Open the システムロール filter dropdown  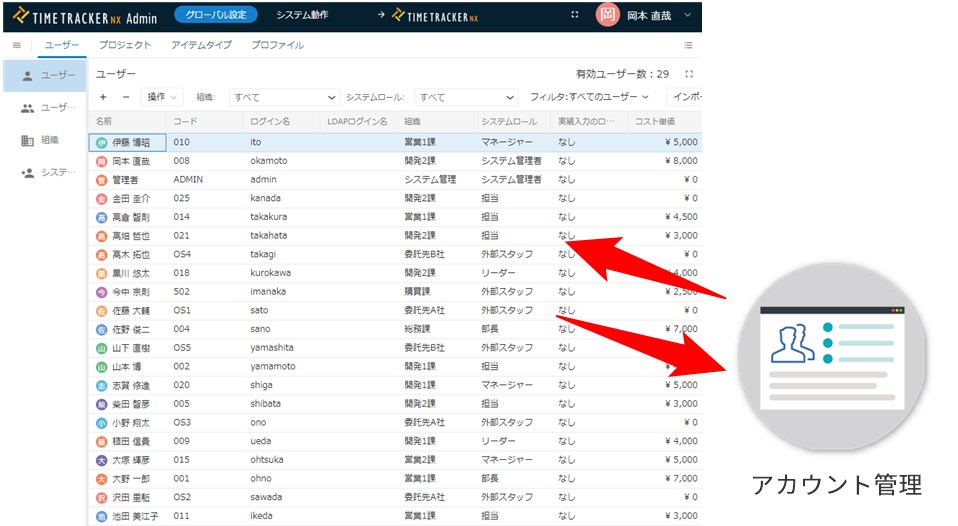466,97
